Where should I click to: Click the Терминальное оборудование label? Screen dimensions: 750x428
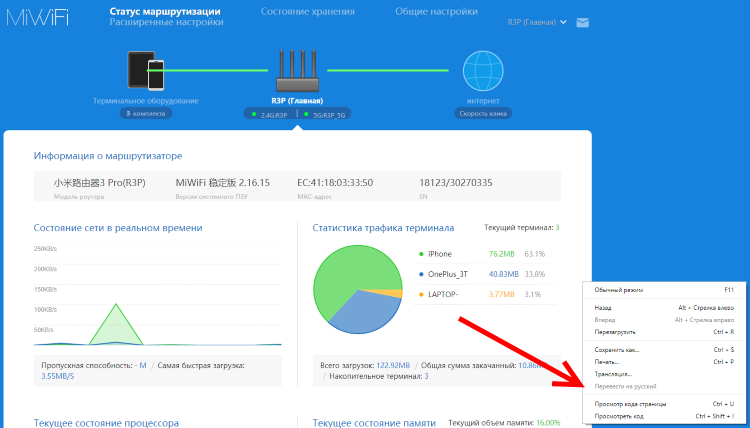click(x=146, y=101)
